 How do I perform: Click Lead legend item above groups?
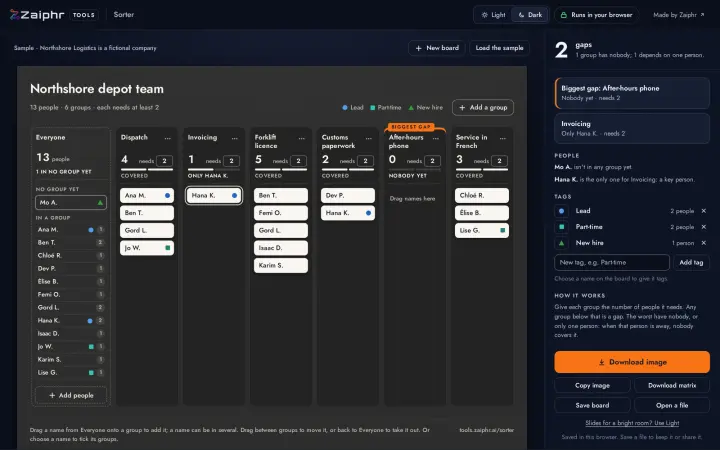click(353, 107)
